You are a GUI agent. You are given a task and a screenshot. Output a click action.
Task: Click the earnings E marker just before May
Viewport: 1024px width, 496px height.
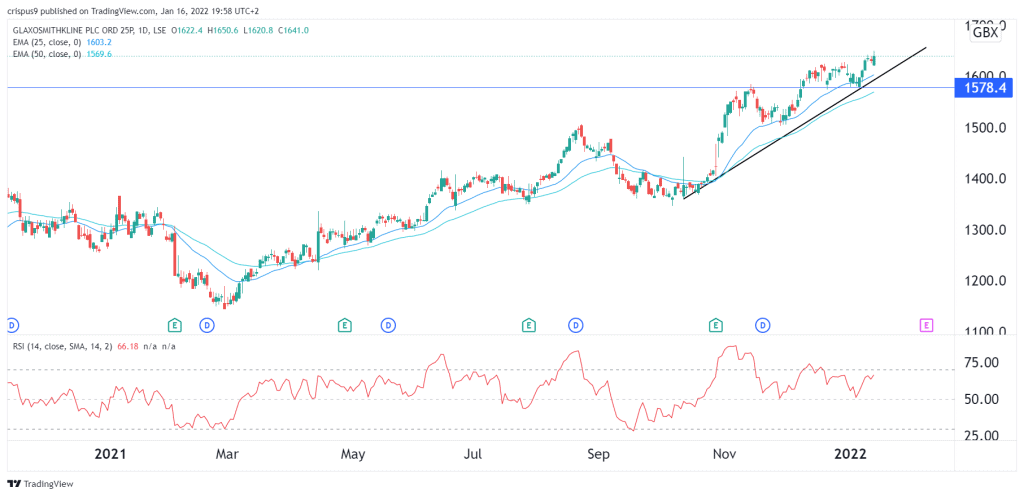tap(344, 324)
